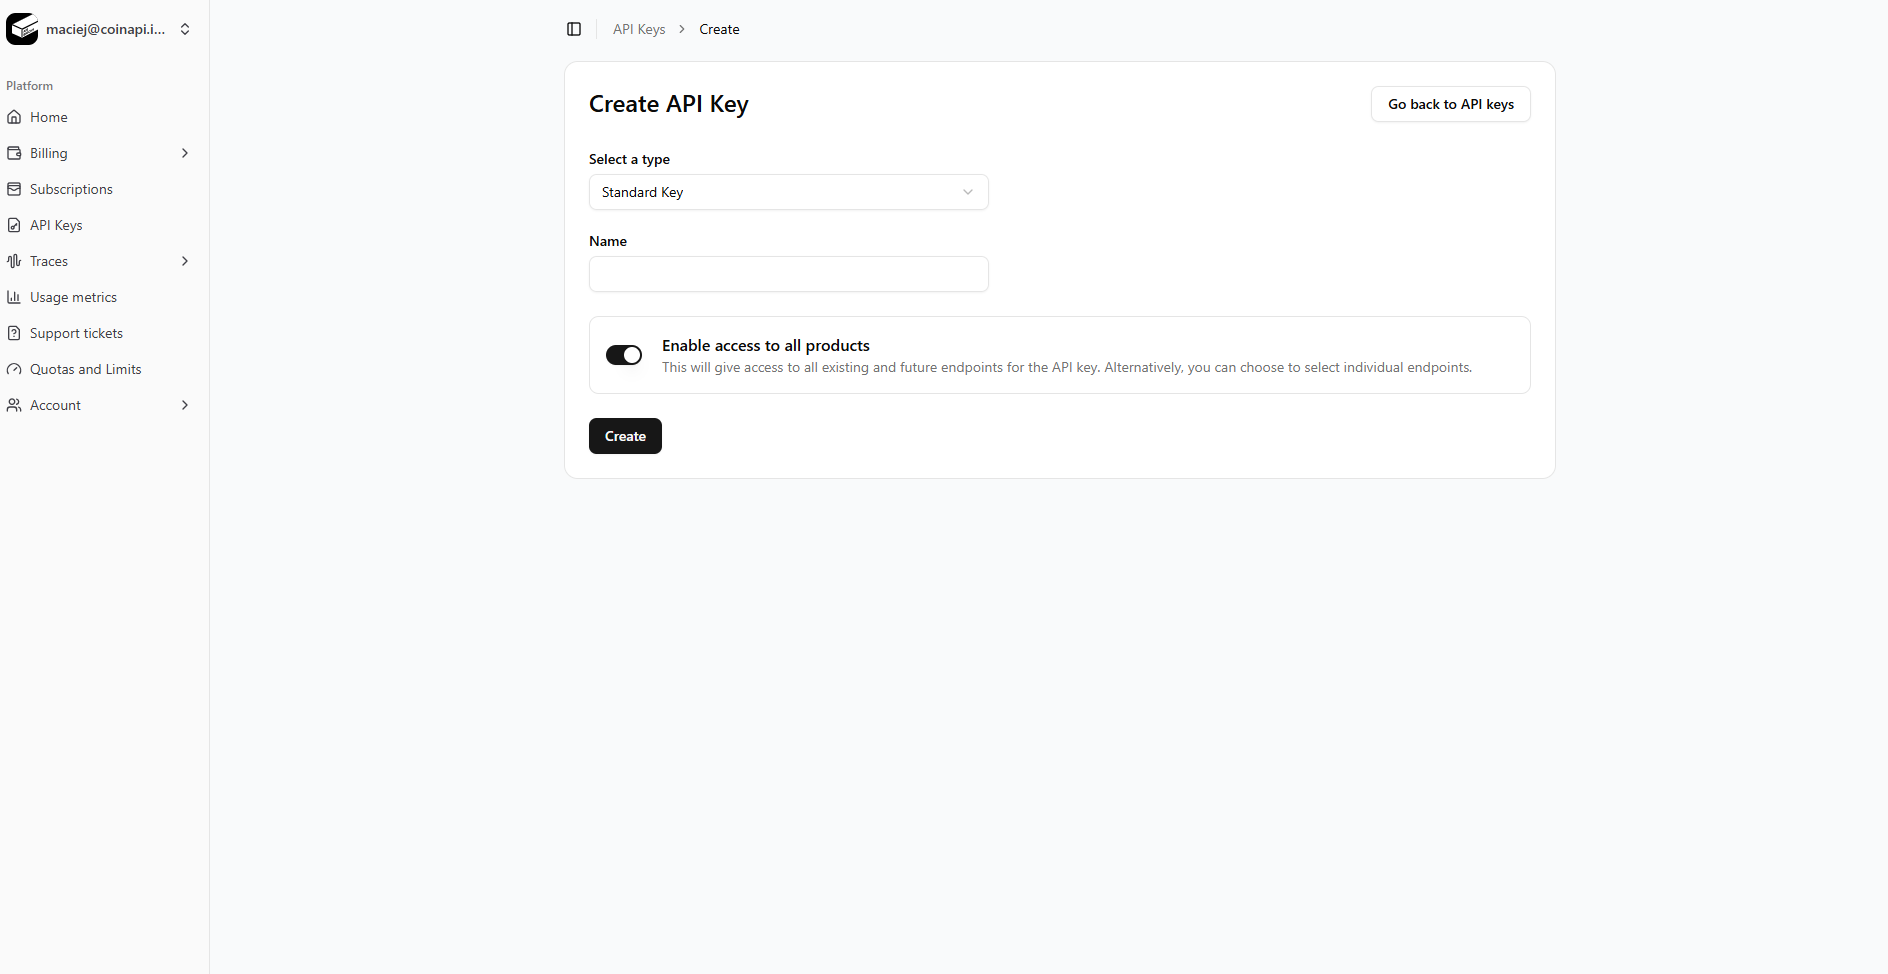This screenshot has height=974, width=1888.
Task: Click the sidebar toggle panel icon
Action: (x=574, y=29)
